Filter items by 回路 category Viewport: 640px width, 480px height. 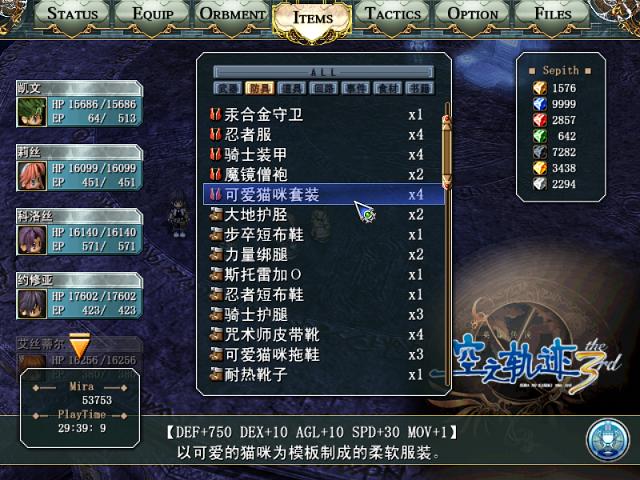pyautogui.click(x=323, y=88)
